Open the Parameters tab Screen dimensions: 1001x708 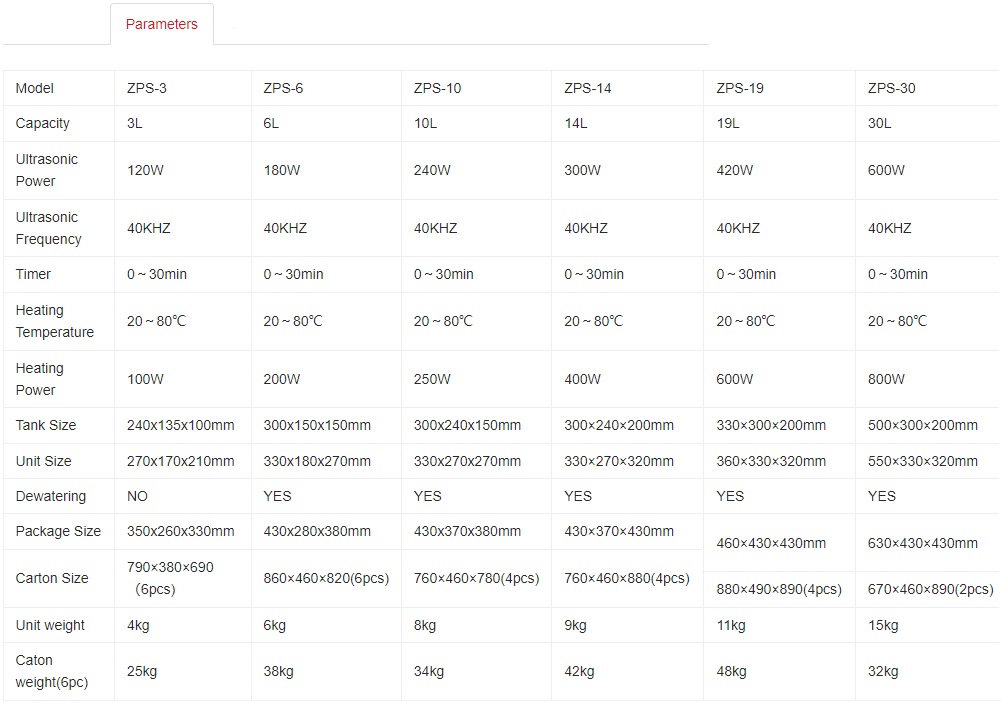pos(161,24)
